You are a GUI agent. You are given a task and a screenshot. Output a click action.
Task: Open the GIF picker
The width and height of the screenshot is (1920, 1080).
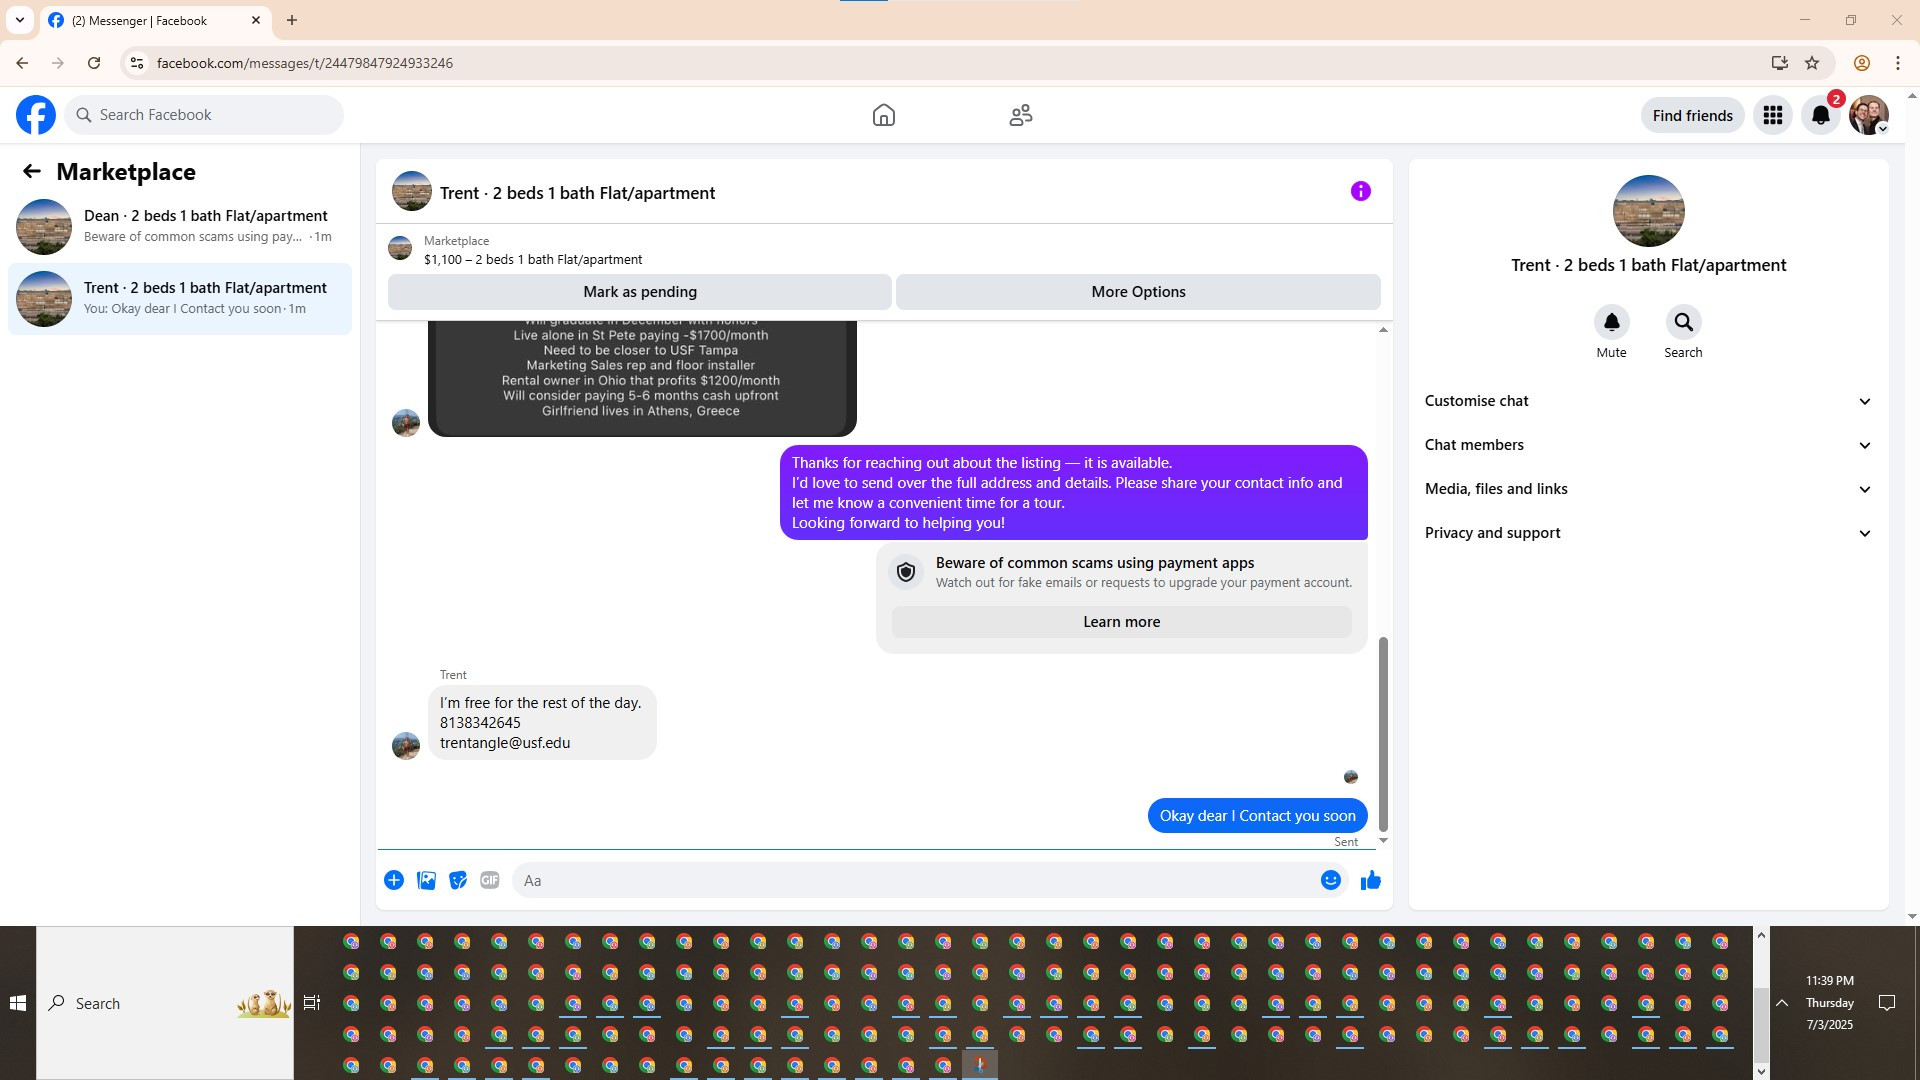(x=489, y=880)
